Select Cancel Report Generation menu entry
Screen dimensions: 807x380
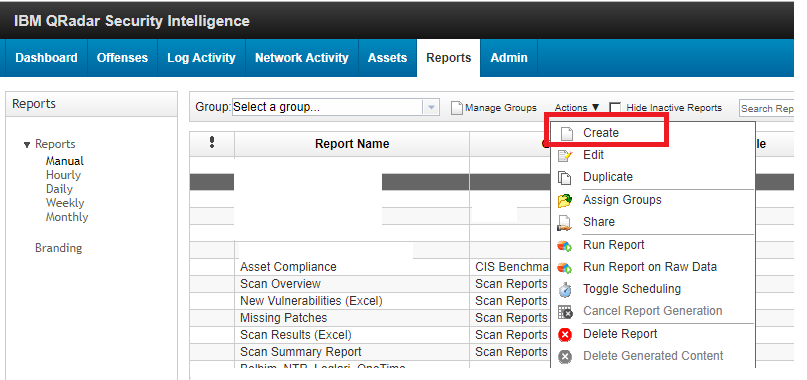click(x=653, y=311)
